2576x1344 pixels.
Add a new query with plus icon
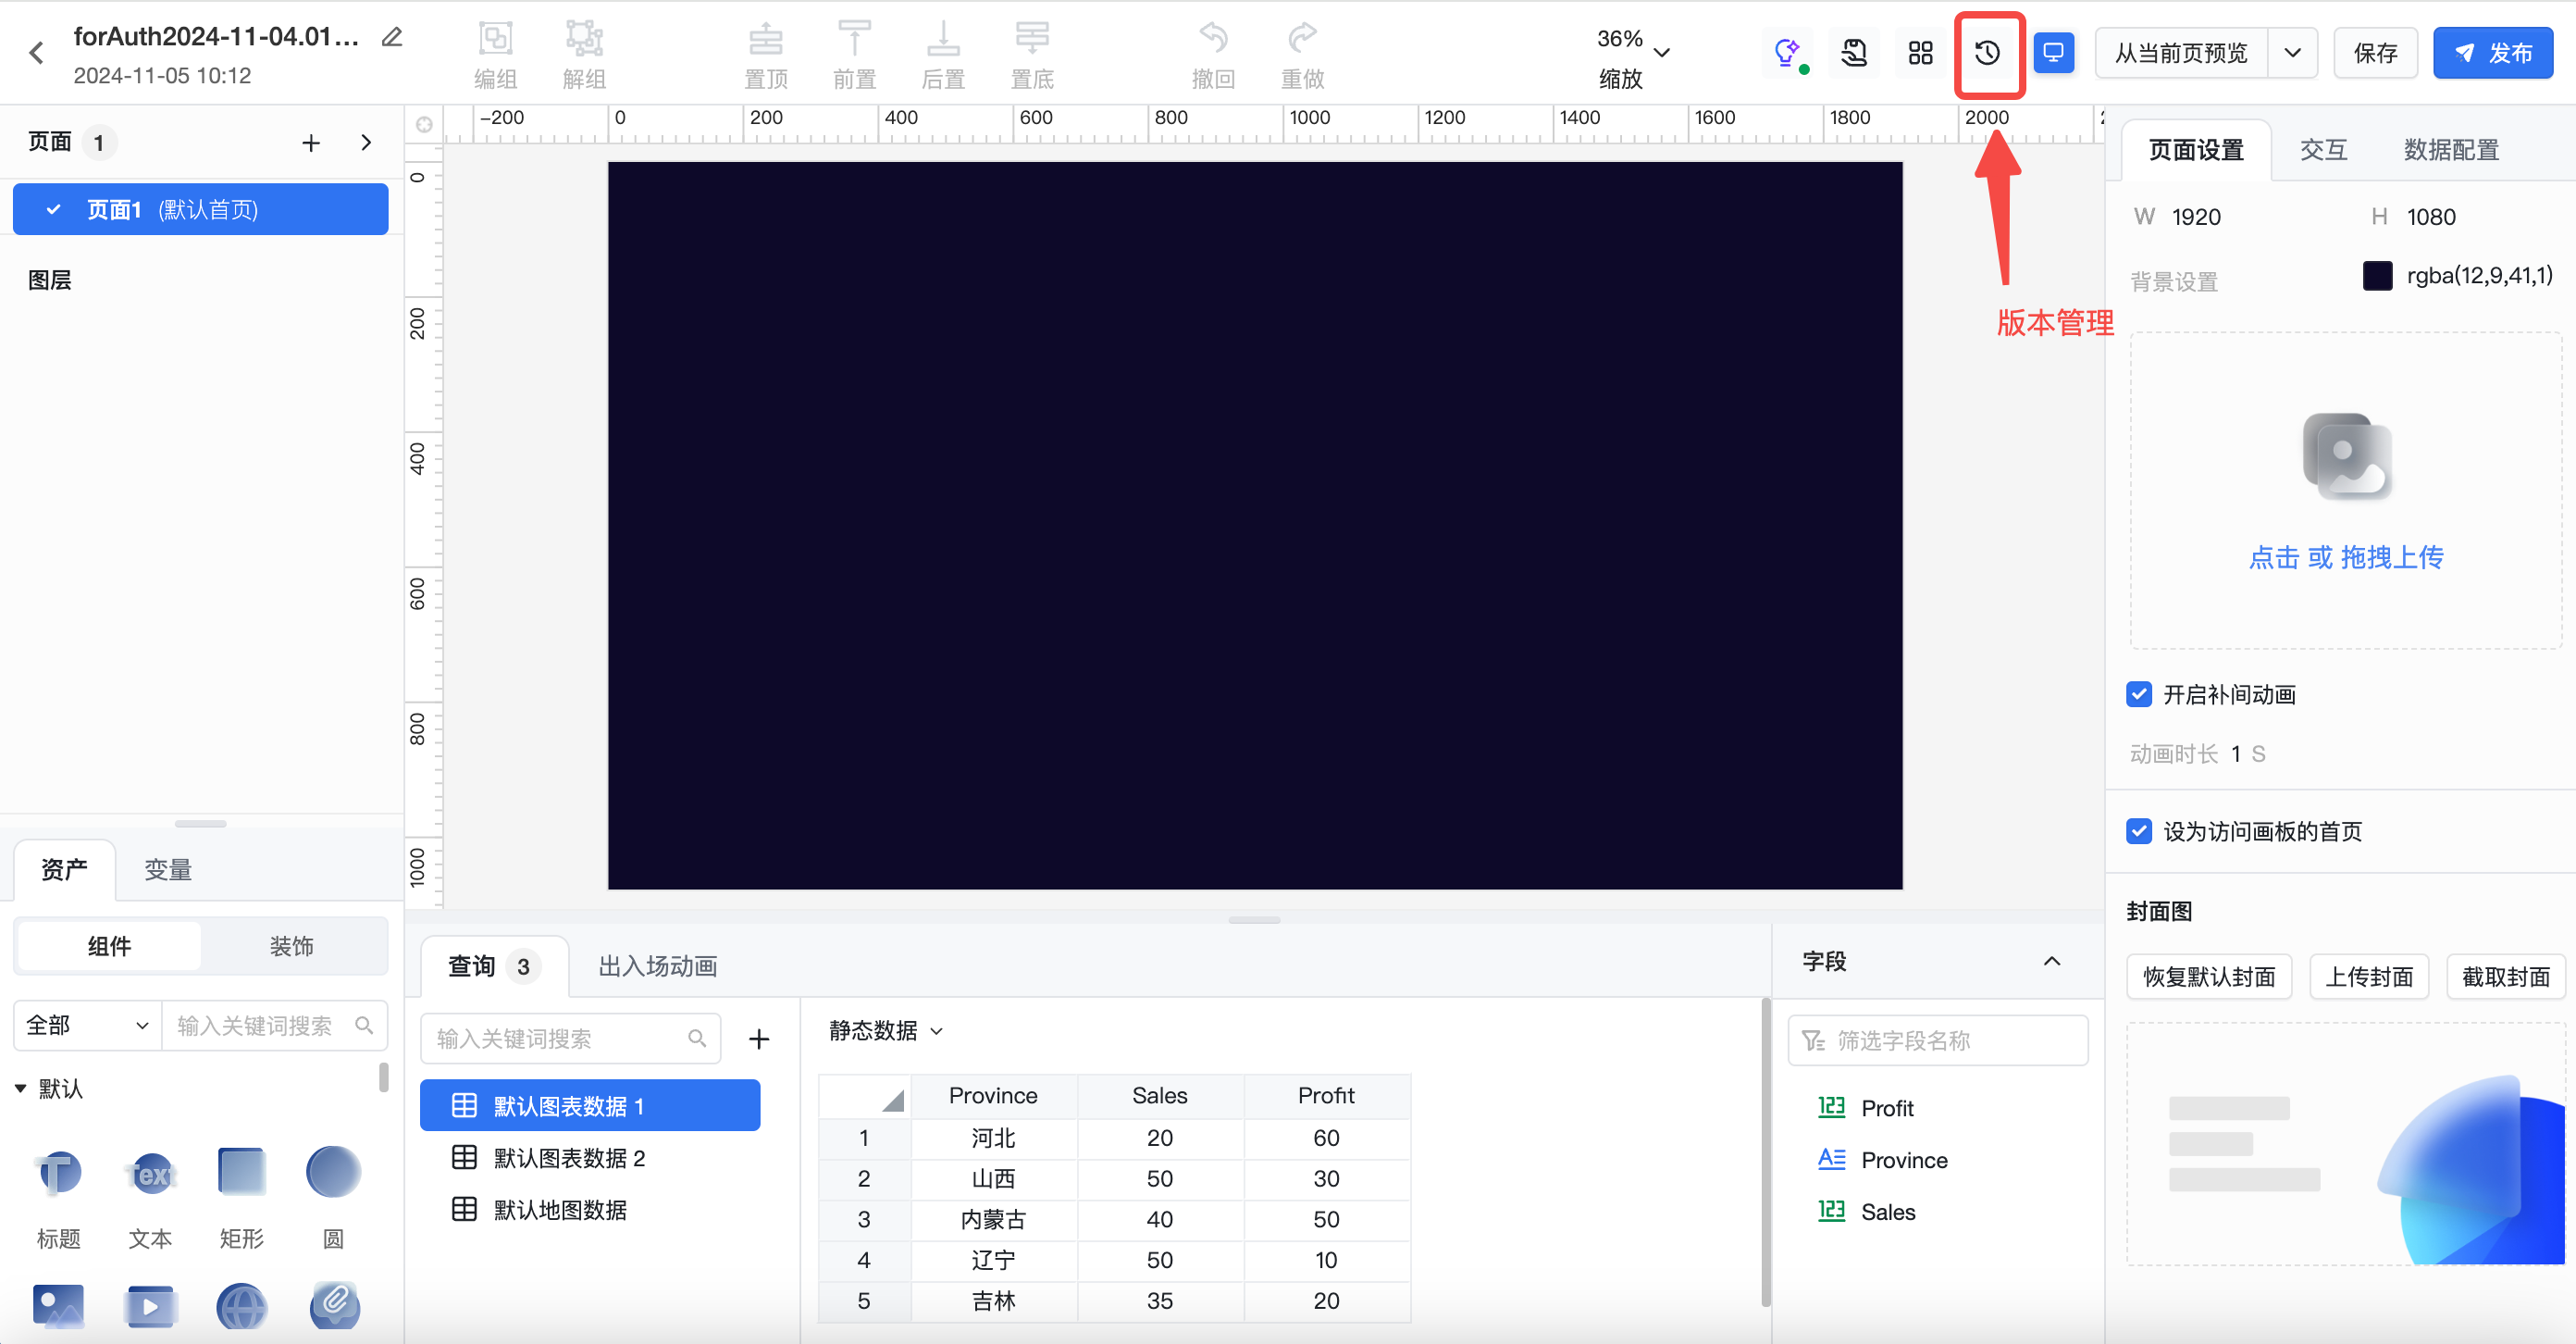[x=759, y=1039]
